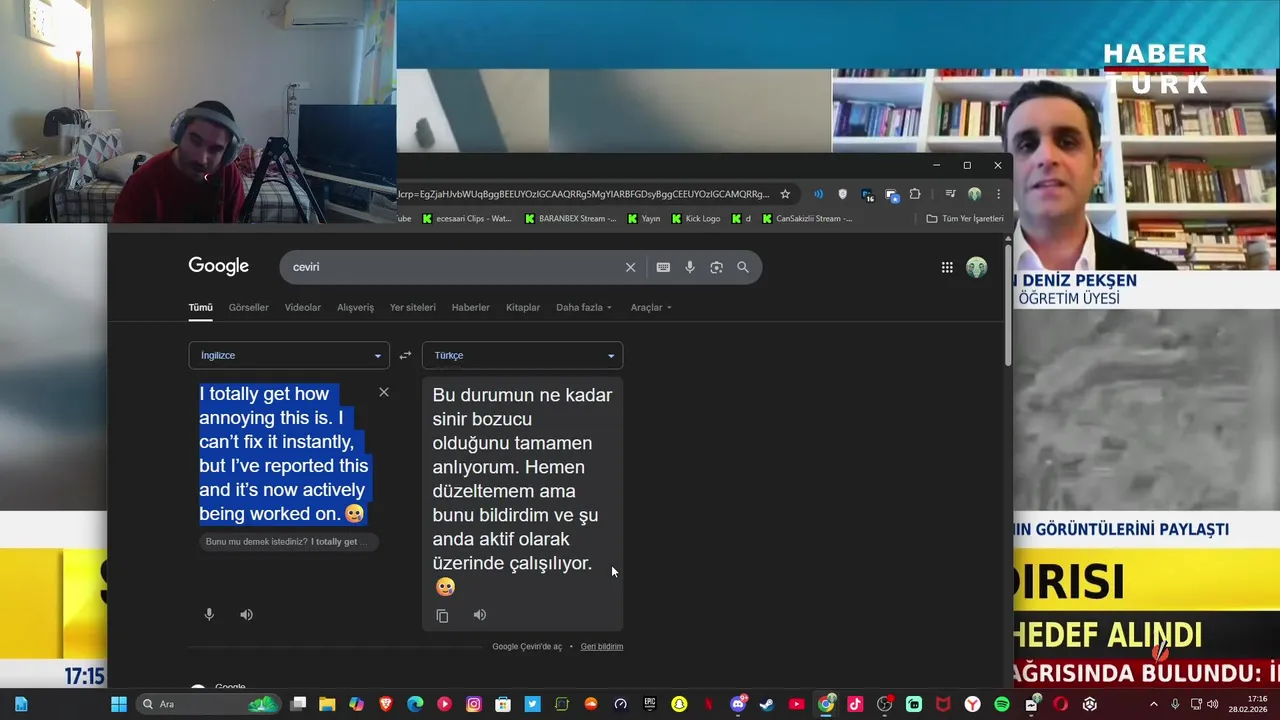Open Steam from taskbar
Viewport: 1280px width, 720px height.
767,704
